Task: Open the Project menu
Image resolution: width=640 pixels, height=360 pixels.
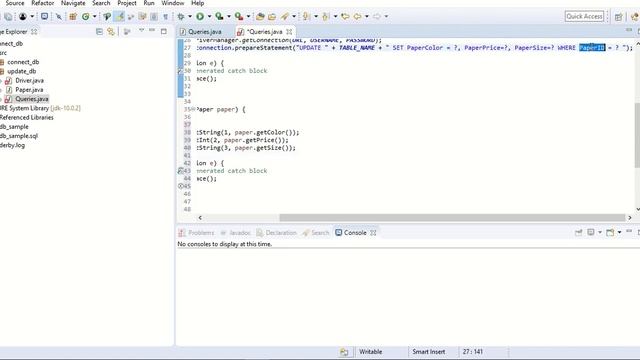Action: coord(127,3)
